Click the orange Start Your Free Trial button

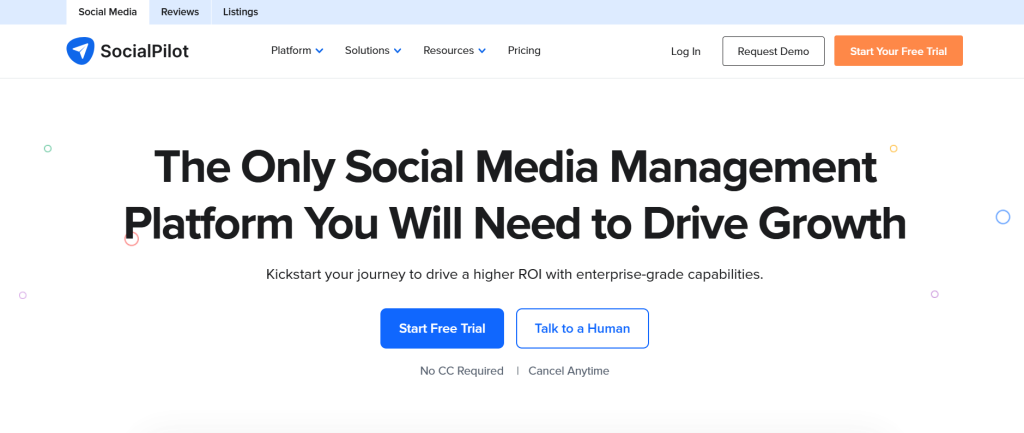pos(899,51)
